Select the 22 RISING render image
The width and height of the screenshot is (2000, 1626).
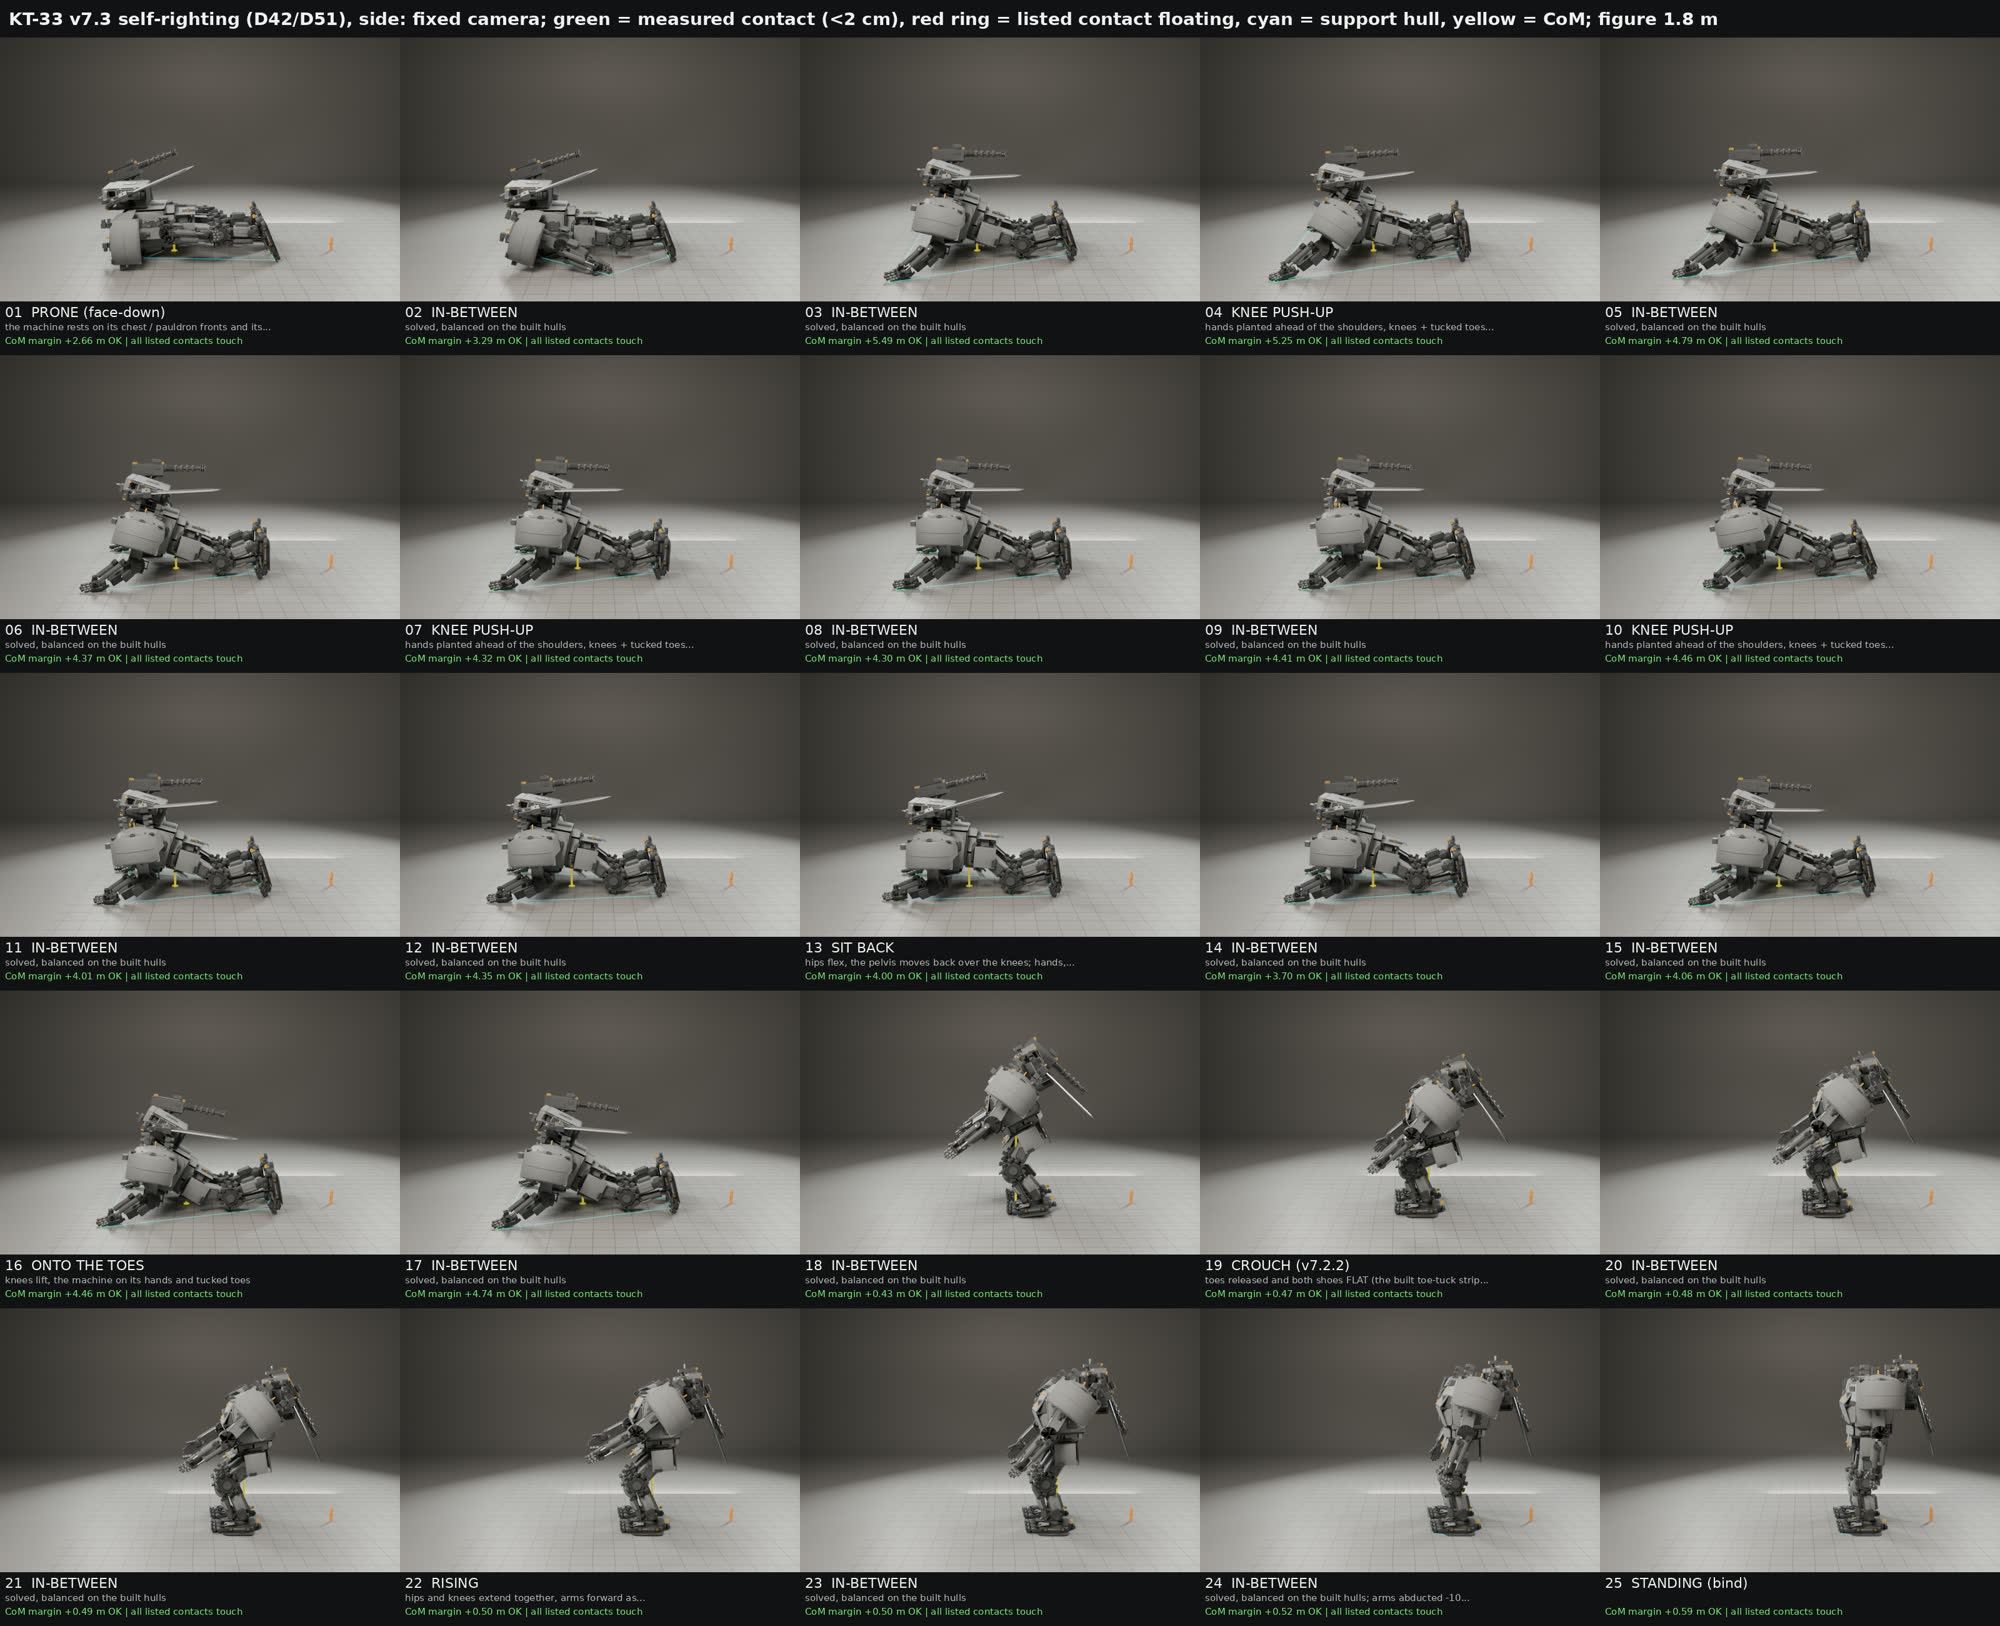(600, 1440)
